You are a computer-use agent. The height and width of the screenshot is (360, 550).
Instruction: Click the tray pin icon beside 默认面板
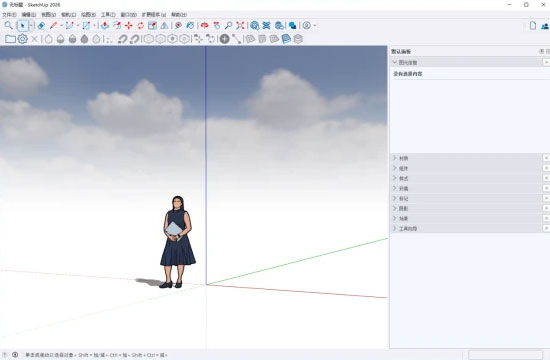tap(542, 52)
